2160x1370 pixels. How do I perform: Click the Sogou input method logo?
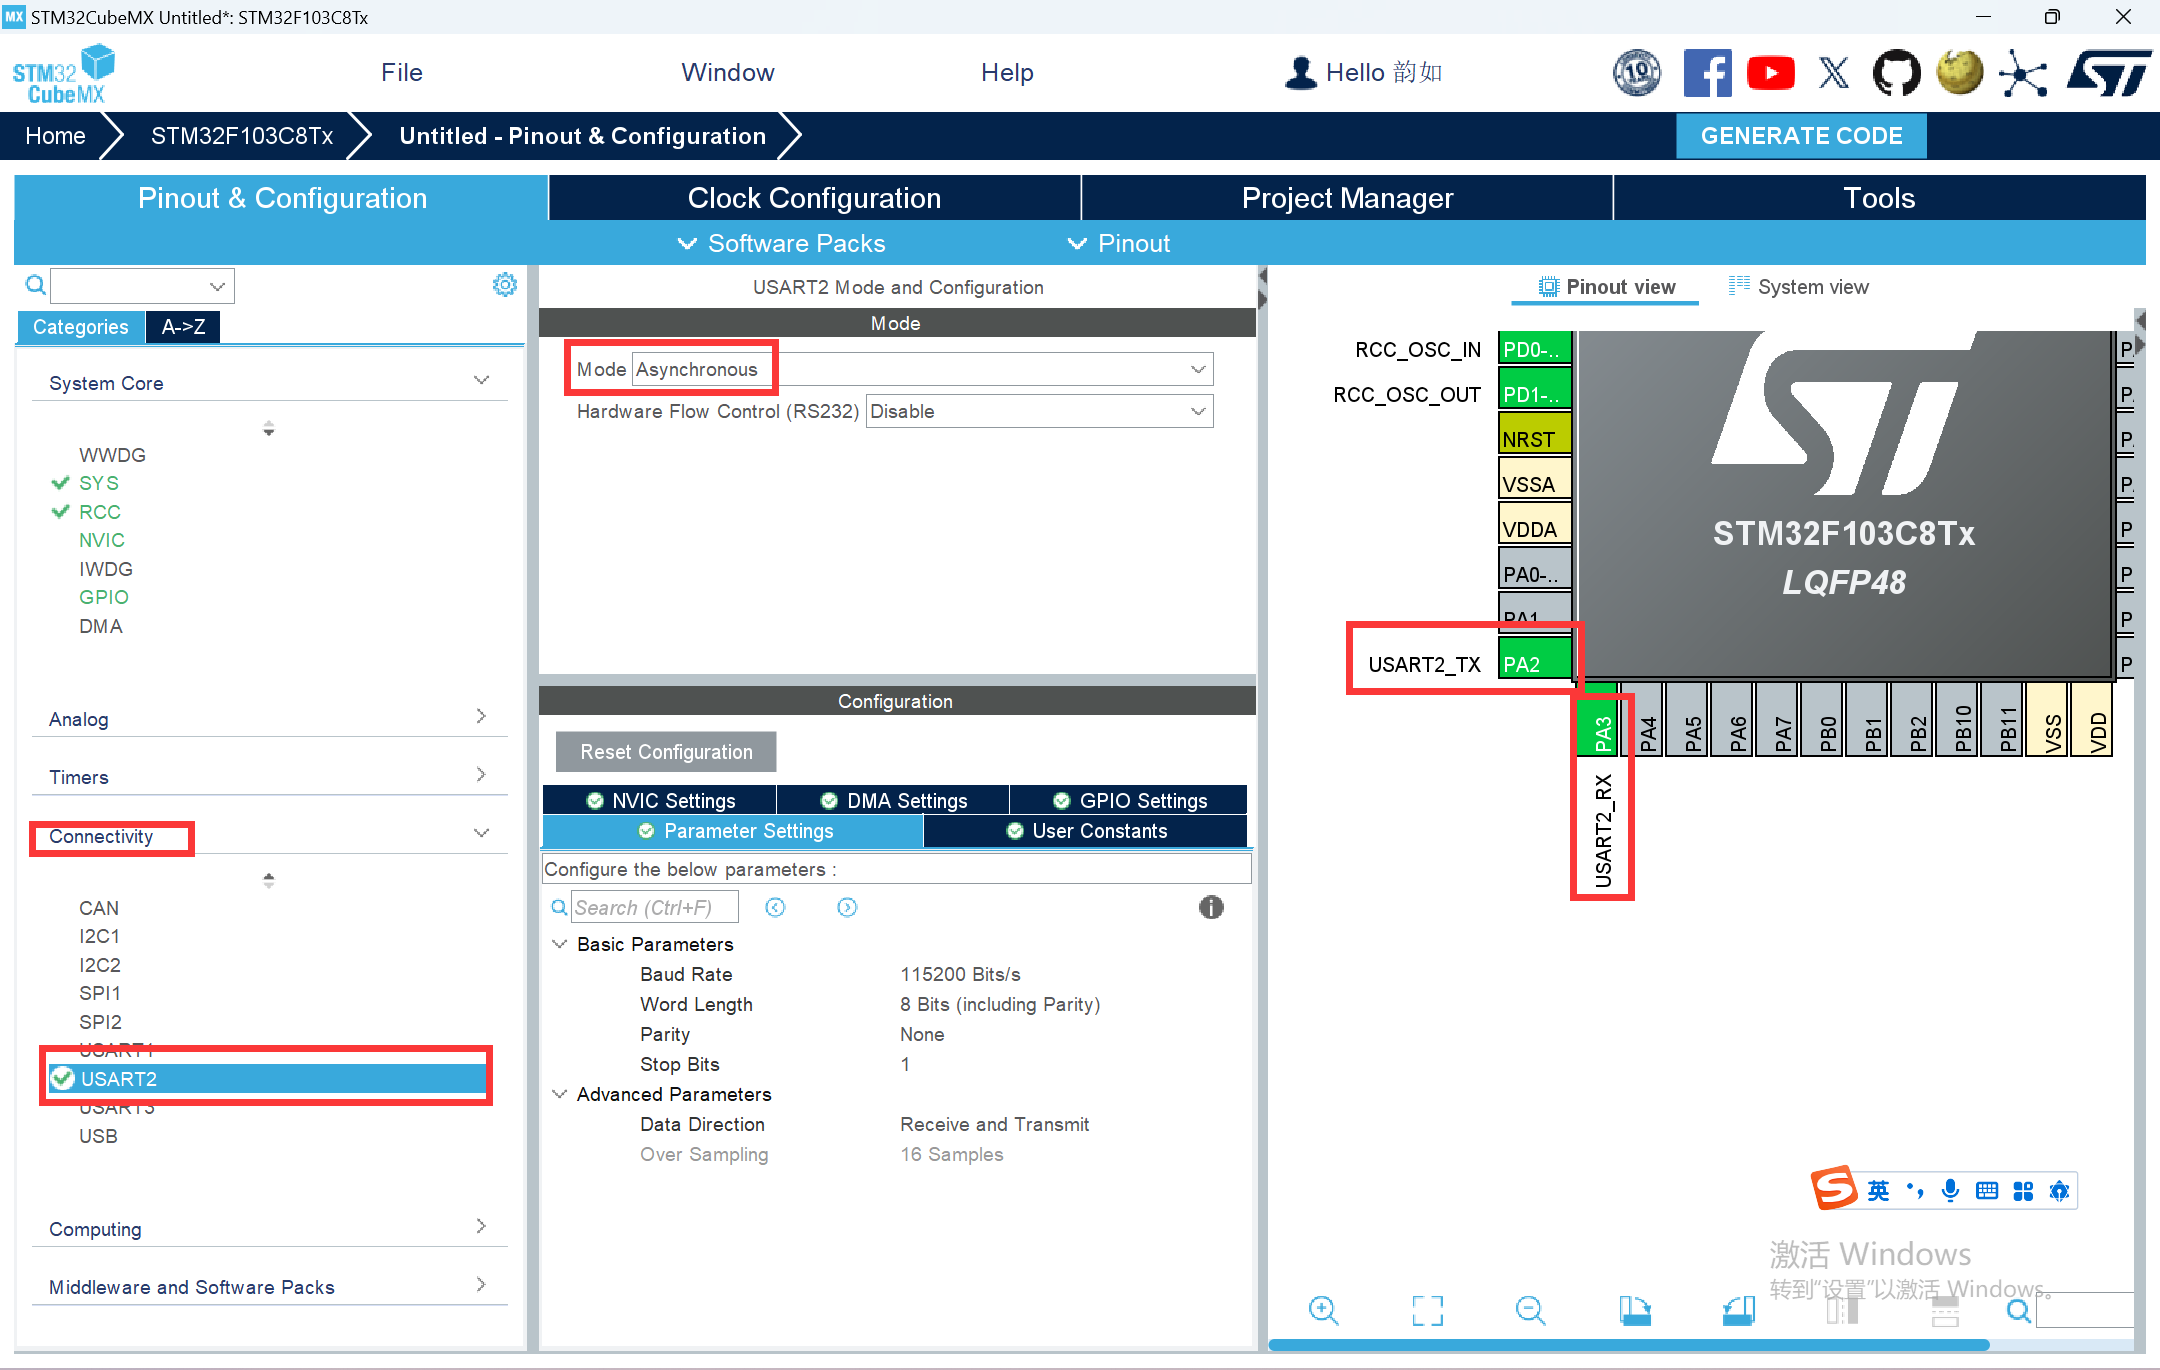coord(1834,1189)
